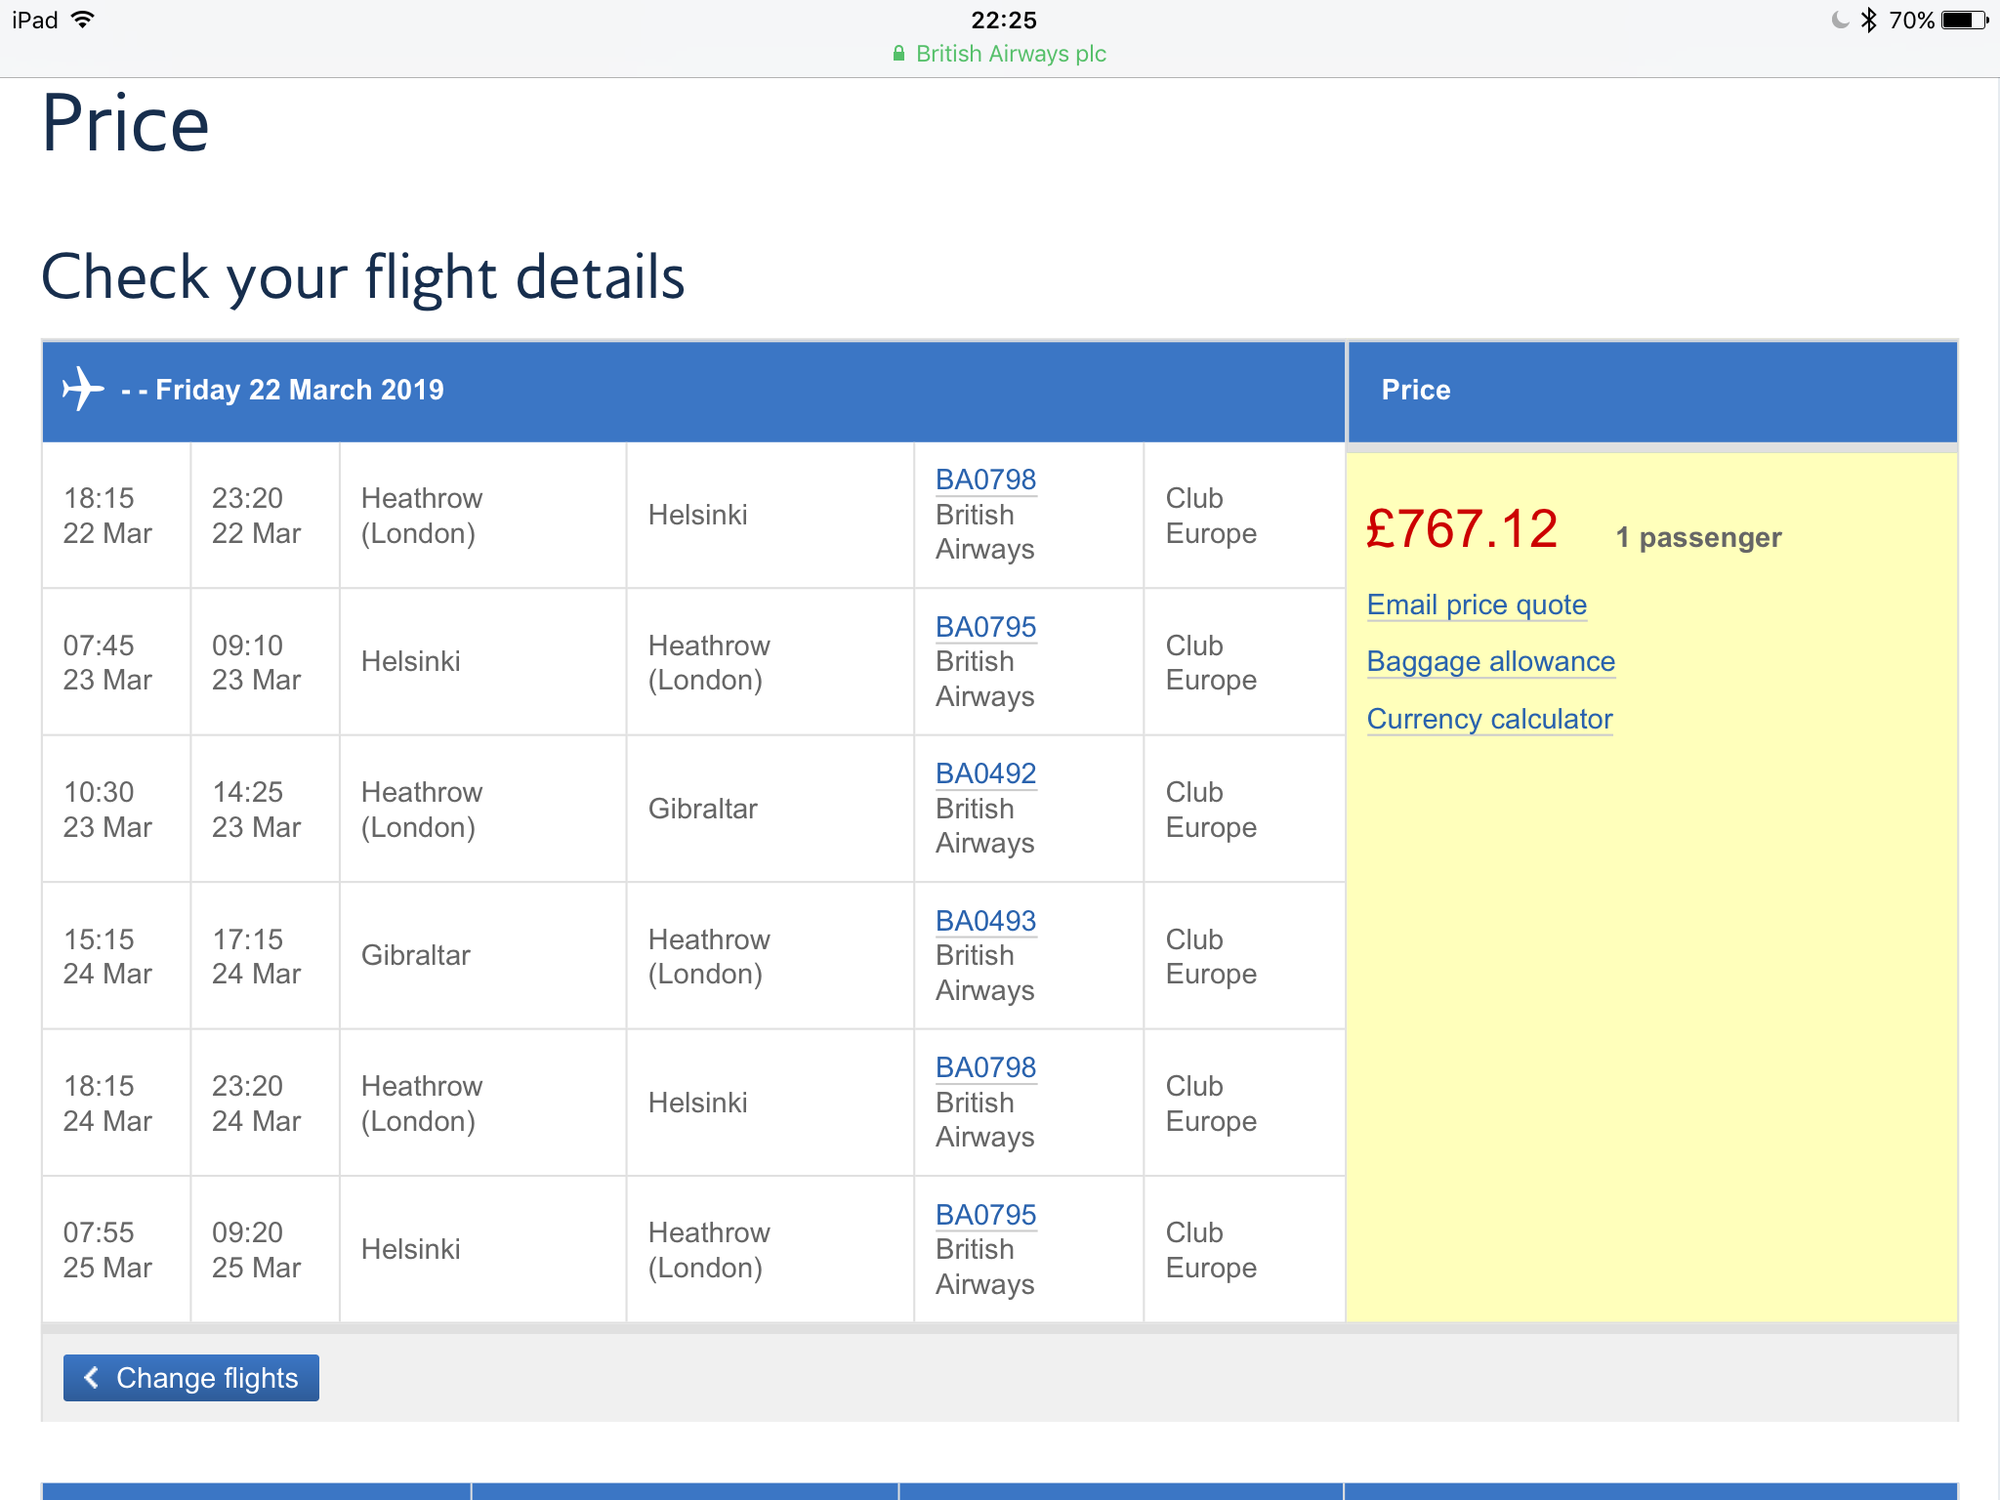Tap the Wi-Fi status icon
Screen dimensions: 2000x1500
(x=83, y=20)
